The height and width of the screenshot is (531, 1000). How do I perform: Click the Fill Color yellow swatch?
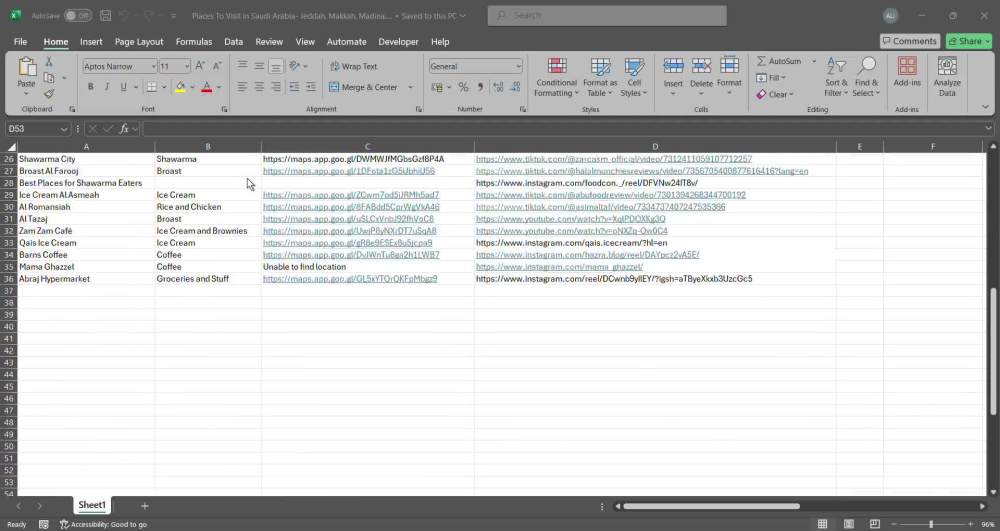[180, 87]
